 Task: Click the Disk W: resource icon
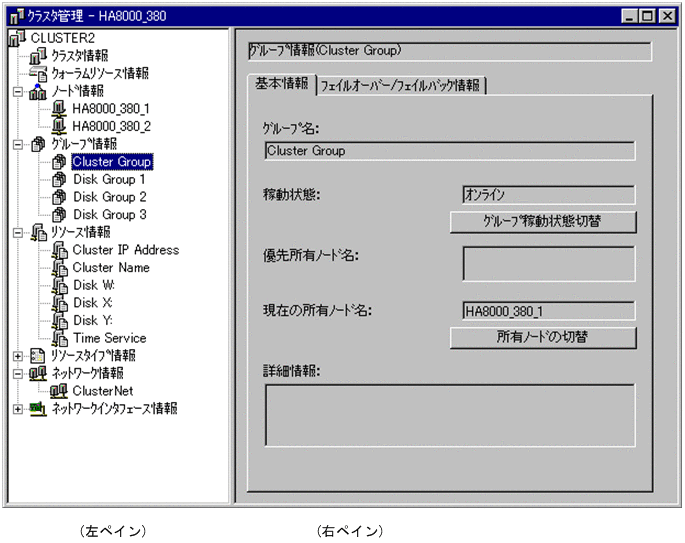pos(60,285)
